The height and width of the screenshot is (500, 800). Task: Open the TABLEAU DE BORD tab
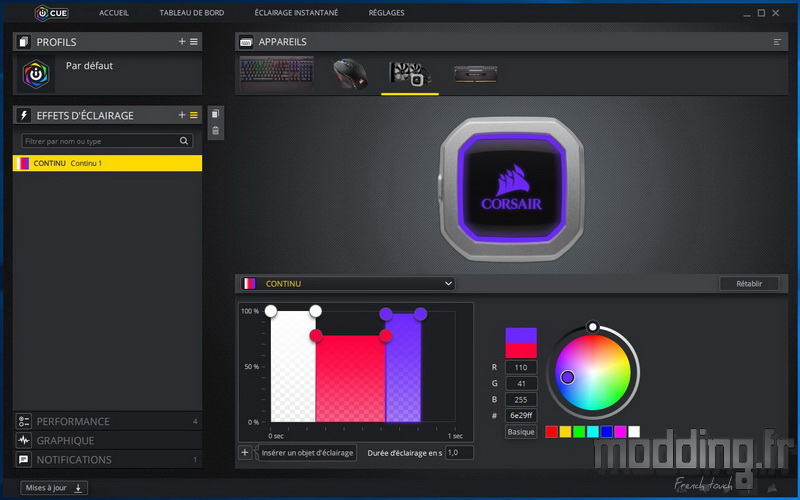(191, 13)
